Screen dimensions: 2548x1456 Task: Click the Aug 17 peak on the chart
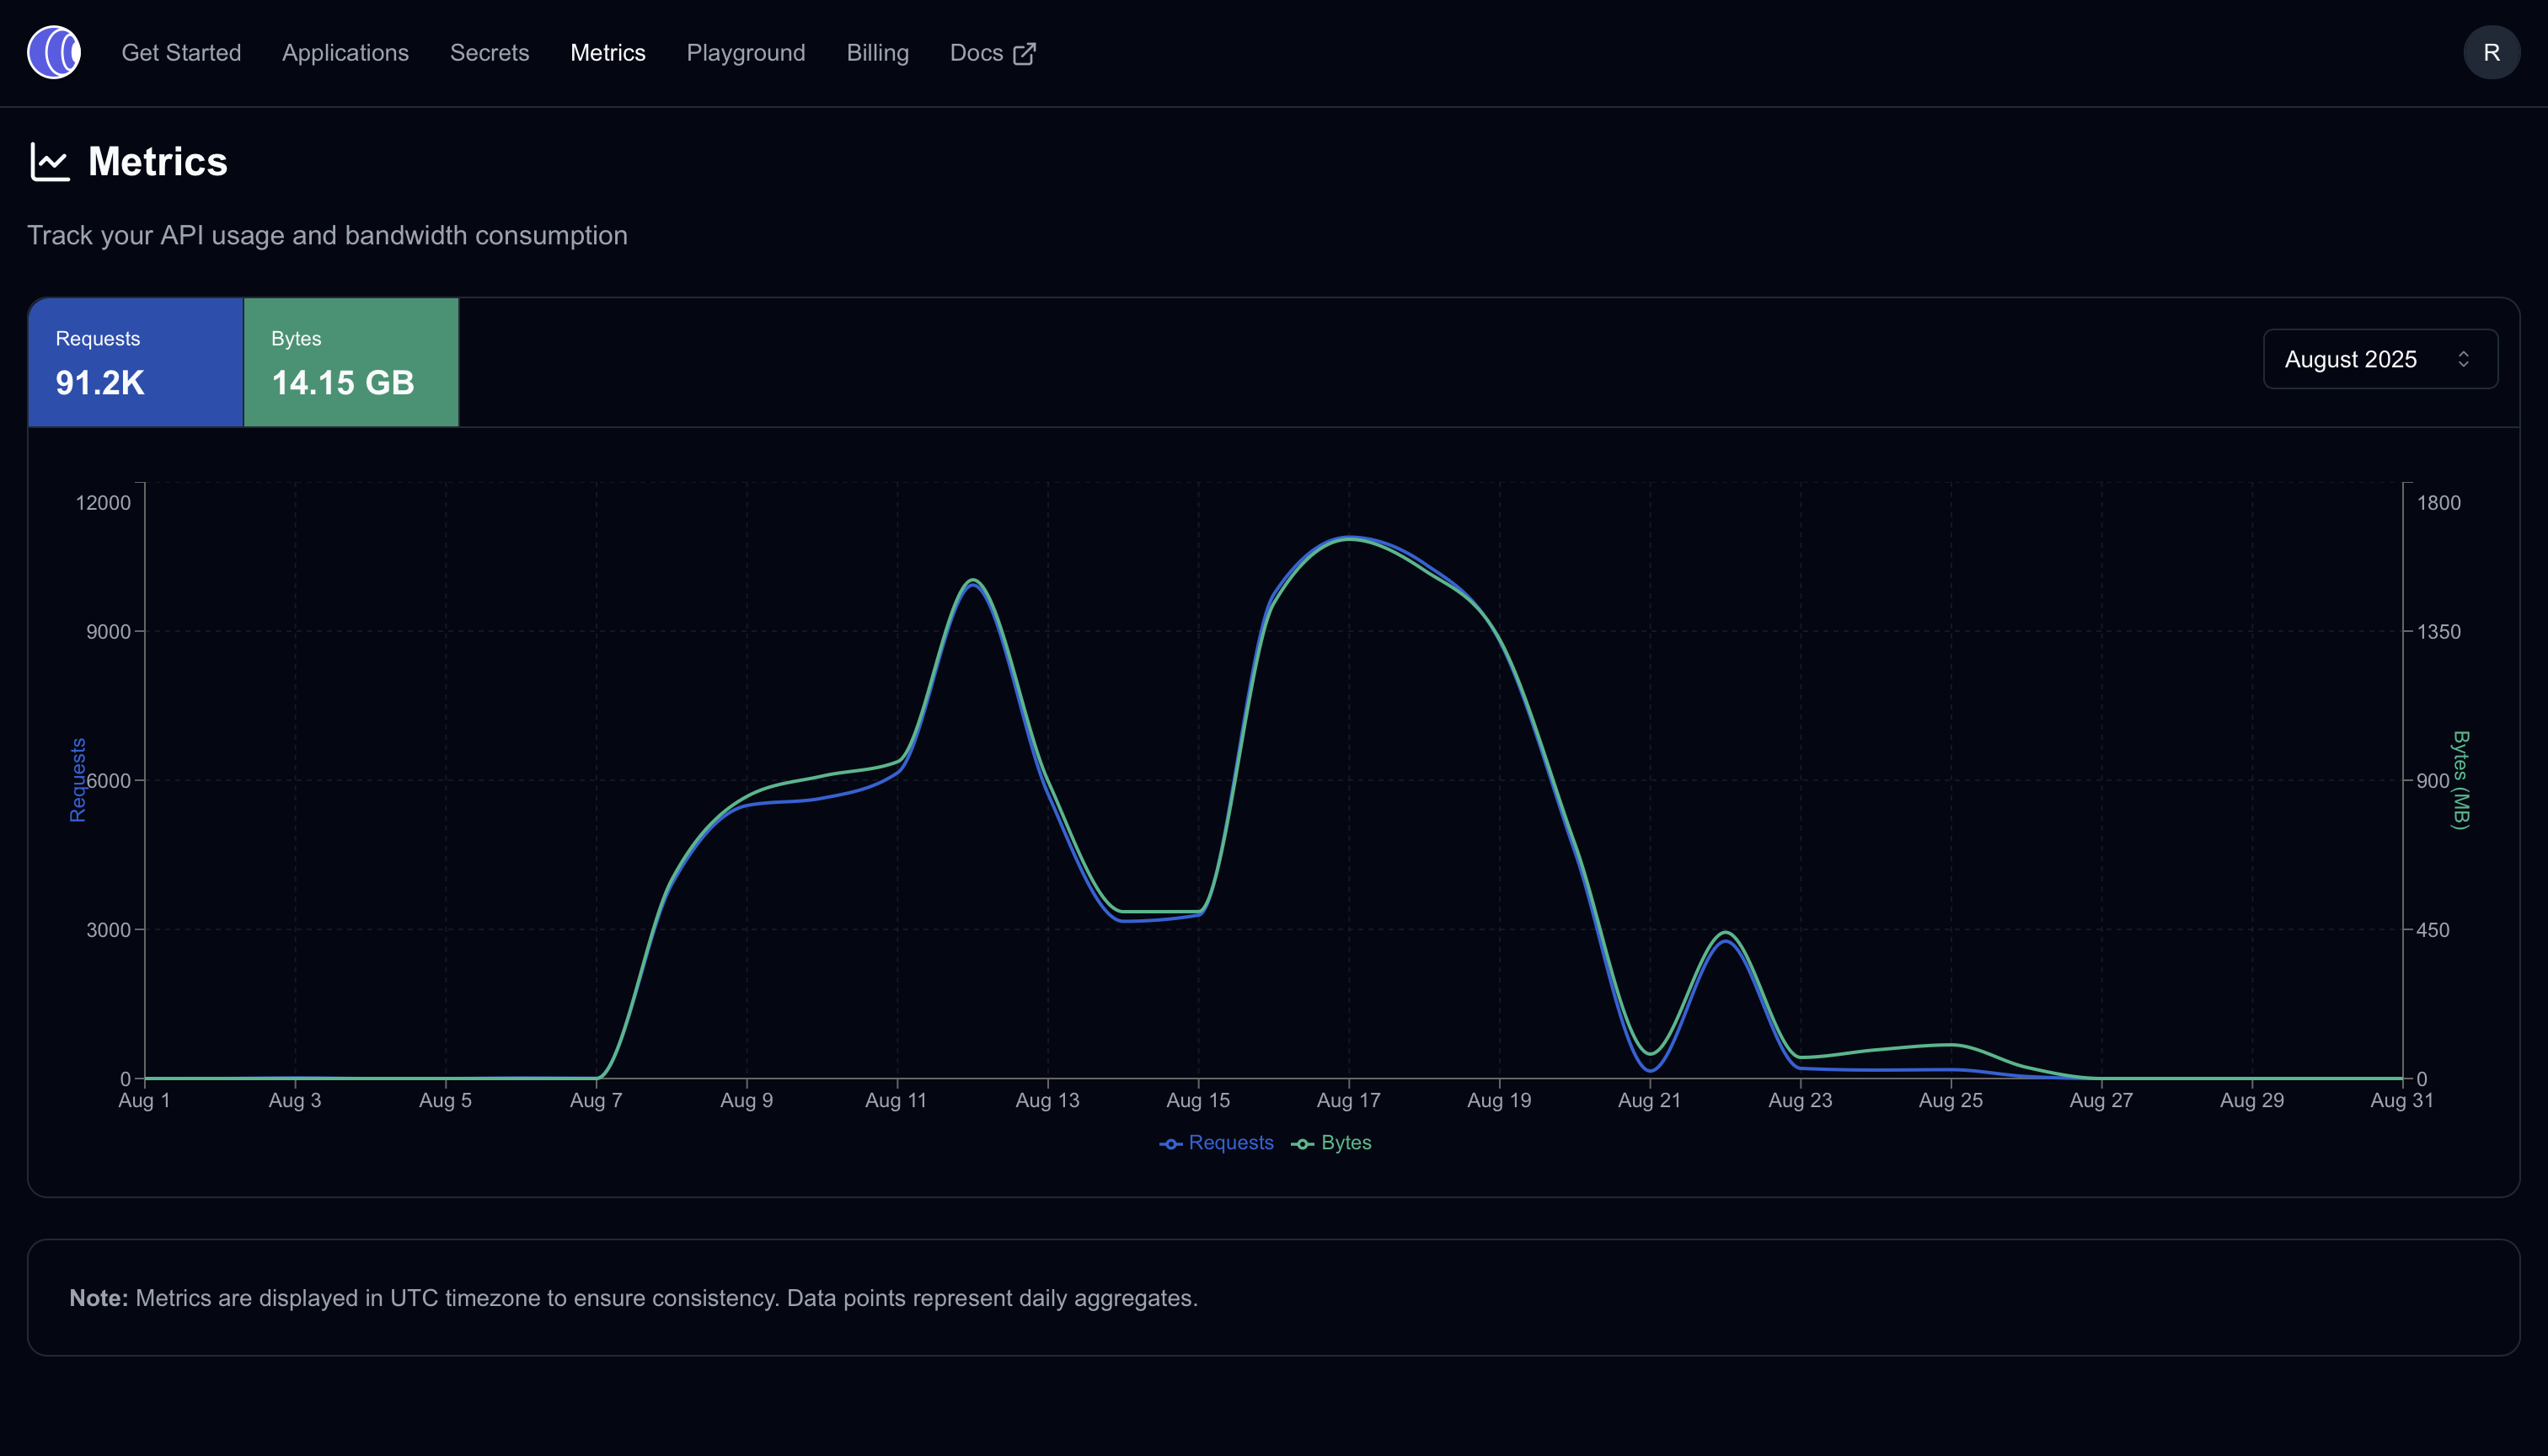(1349, 538)
